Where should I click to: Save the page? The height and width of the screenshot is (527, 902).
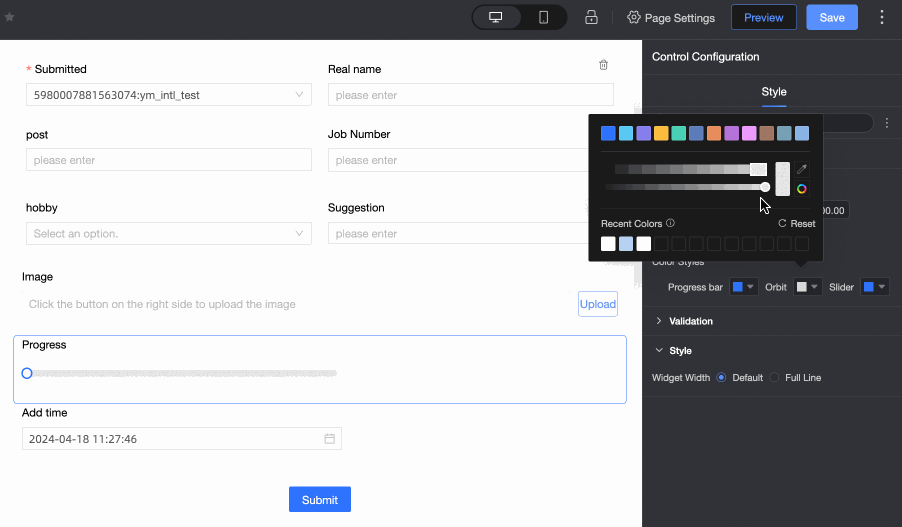832,17
